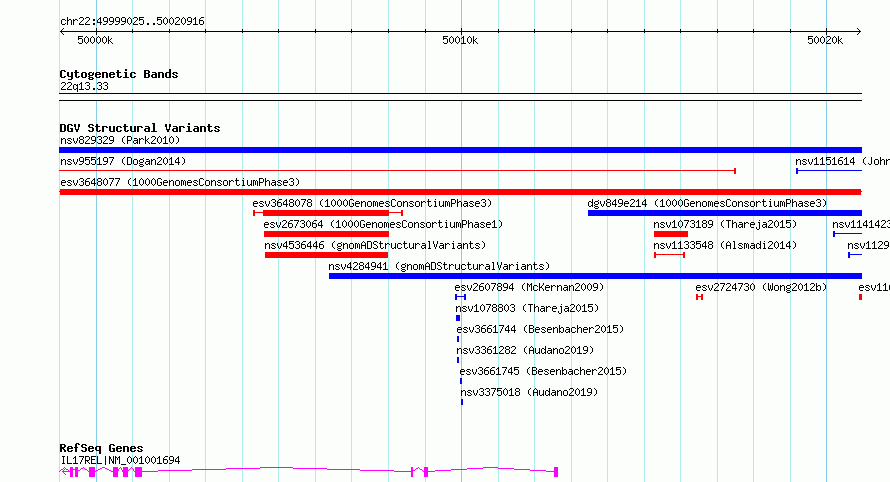Click the Cytogenetic Bands track title
The image size is (890, 482).
tap(119, 74)
